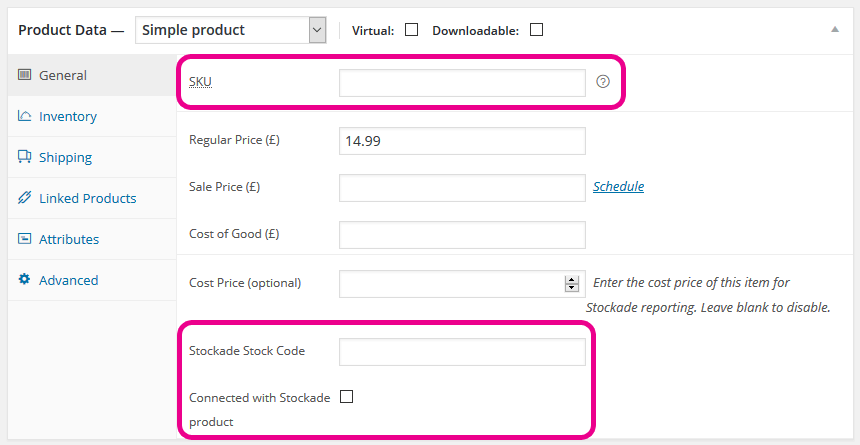The width and height of the screenshot is (860, 445).
Task: Click the Regular Price field showing 14.99
Action: tap(462, 141)
